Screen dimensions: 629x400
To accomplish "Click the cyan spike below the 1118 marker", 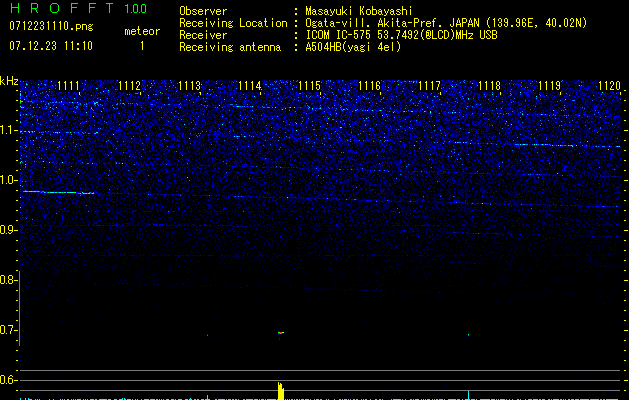I will pos(469,395).
